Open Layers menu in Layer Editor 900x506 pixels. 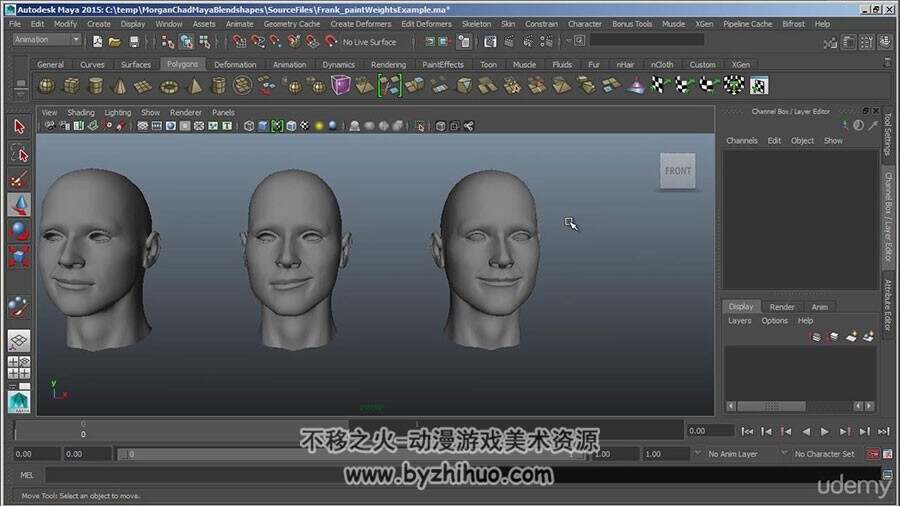(x=739, y=321)
